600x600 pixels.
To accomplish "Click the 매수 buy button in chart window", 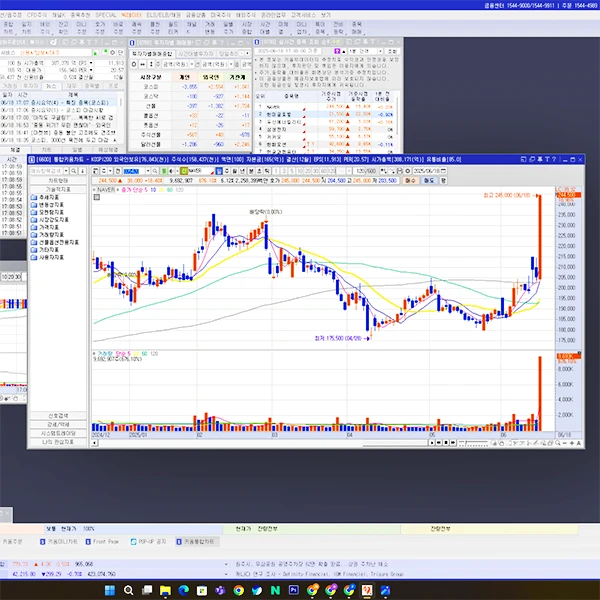I will coord(410,181).
